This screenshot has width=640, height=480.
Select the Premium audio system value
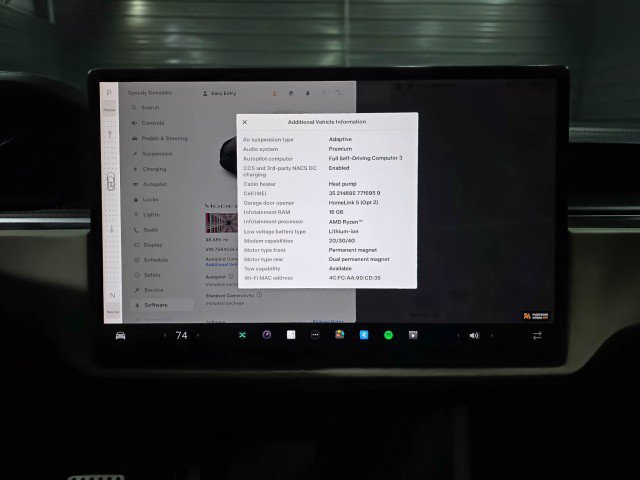(x=340, y=149)
